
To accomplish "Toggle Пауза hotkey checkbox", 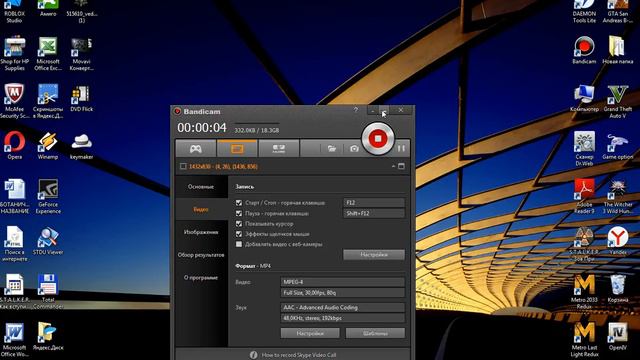I will 239,213.
